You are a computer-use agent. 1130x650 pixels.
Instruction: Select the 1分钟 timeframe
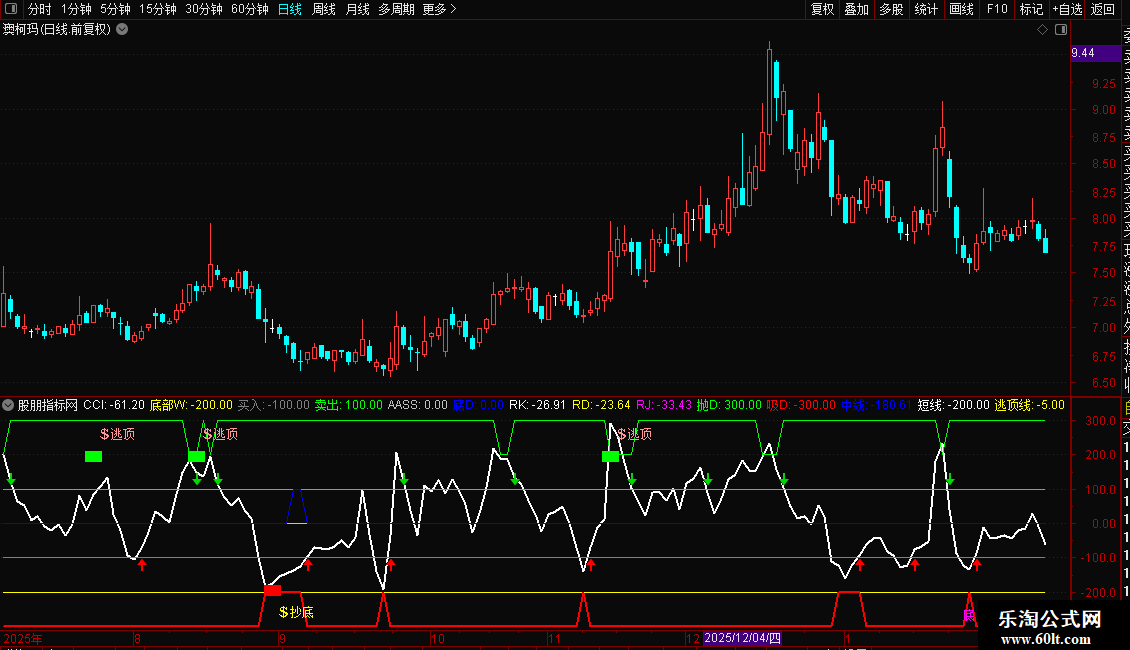coord(76,9)
